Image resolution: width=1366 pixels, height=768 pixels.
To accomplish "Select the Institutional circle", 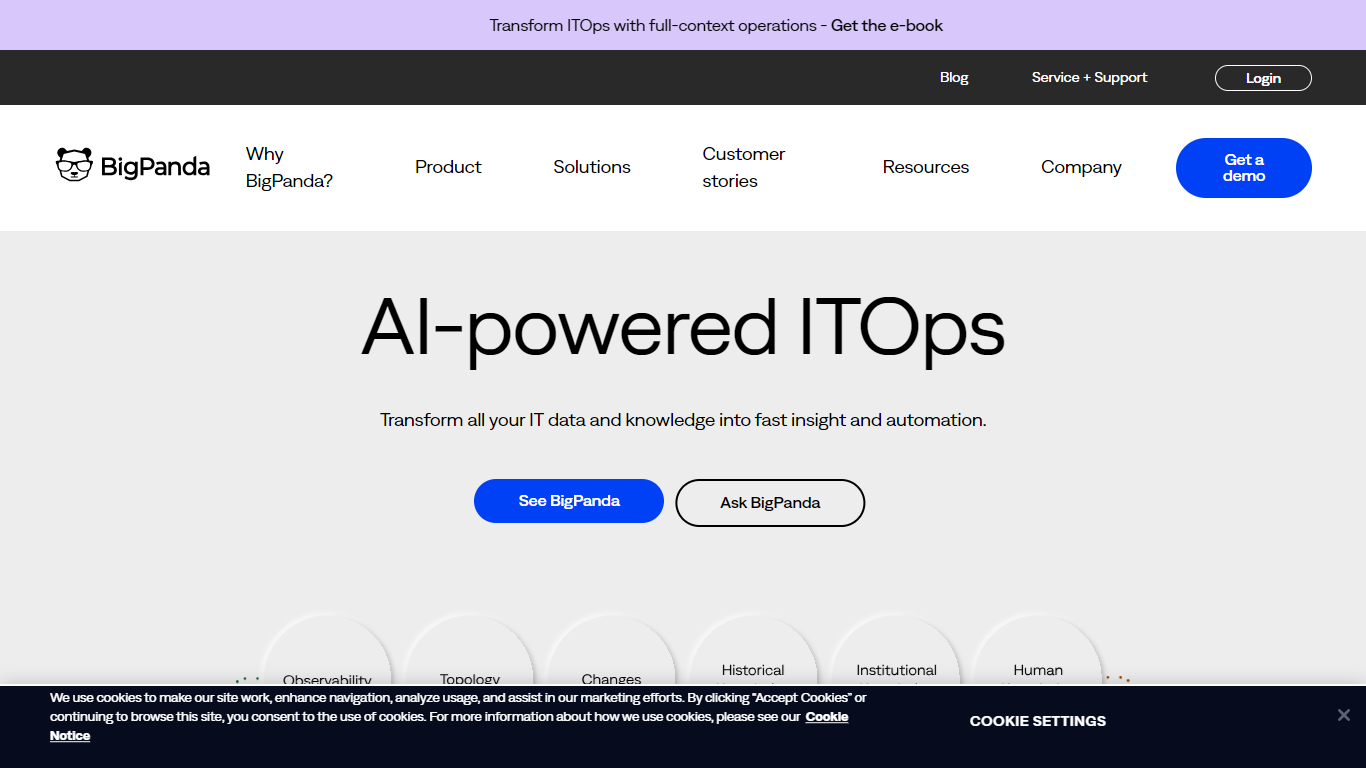I will pyautogui.click(x=896, y=650).
